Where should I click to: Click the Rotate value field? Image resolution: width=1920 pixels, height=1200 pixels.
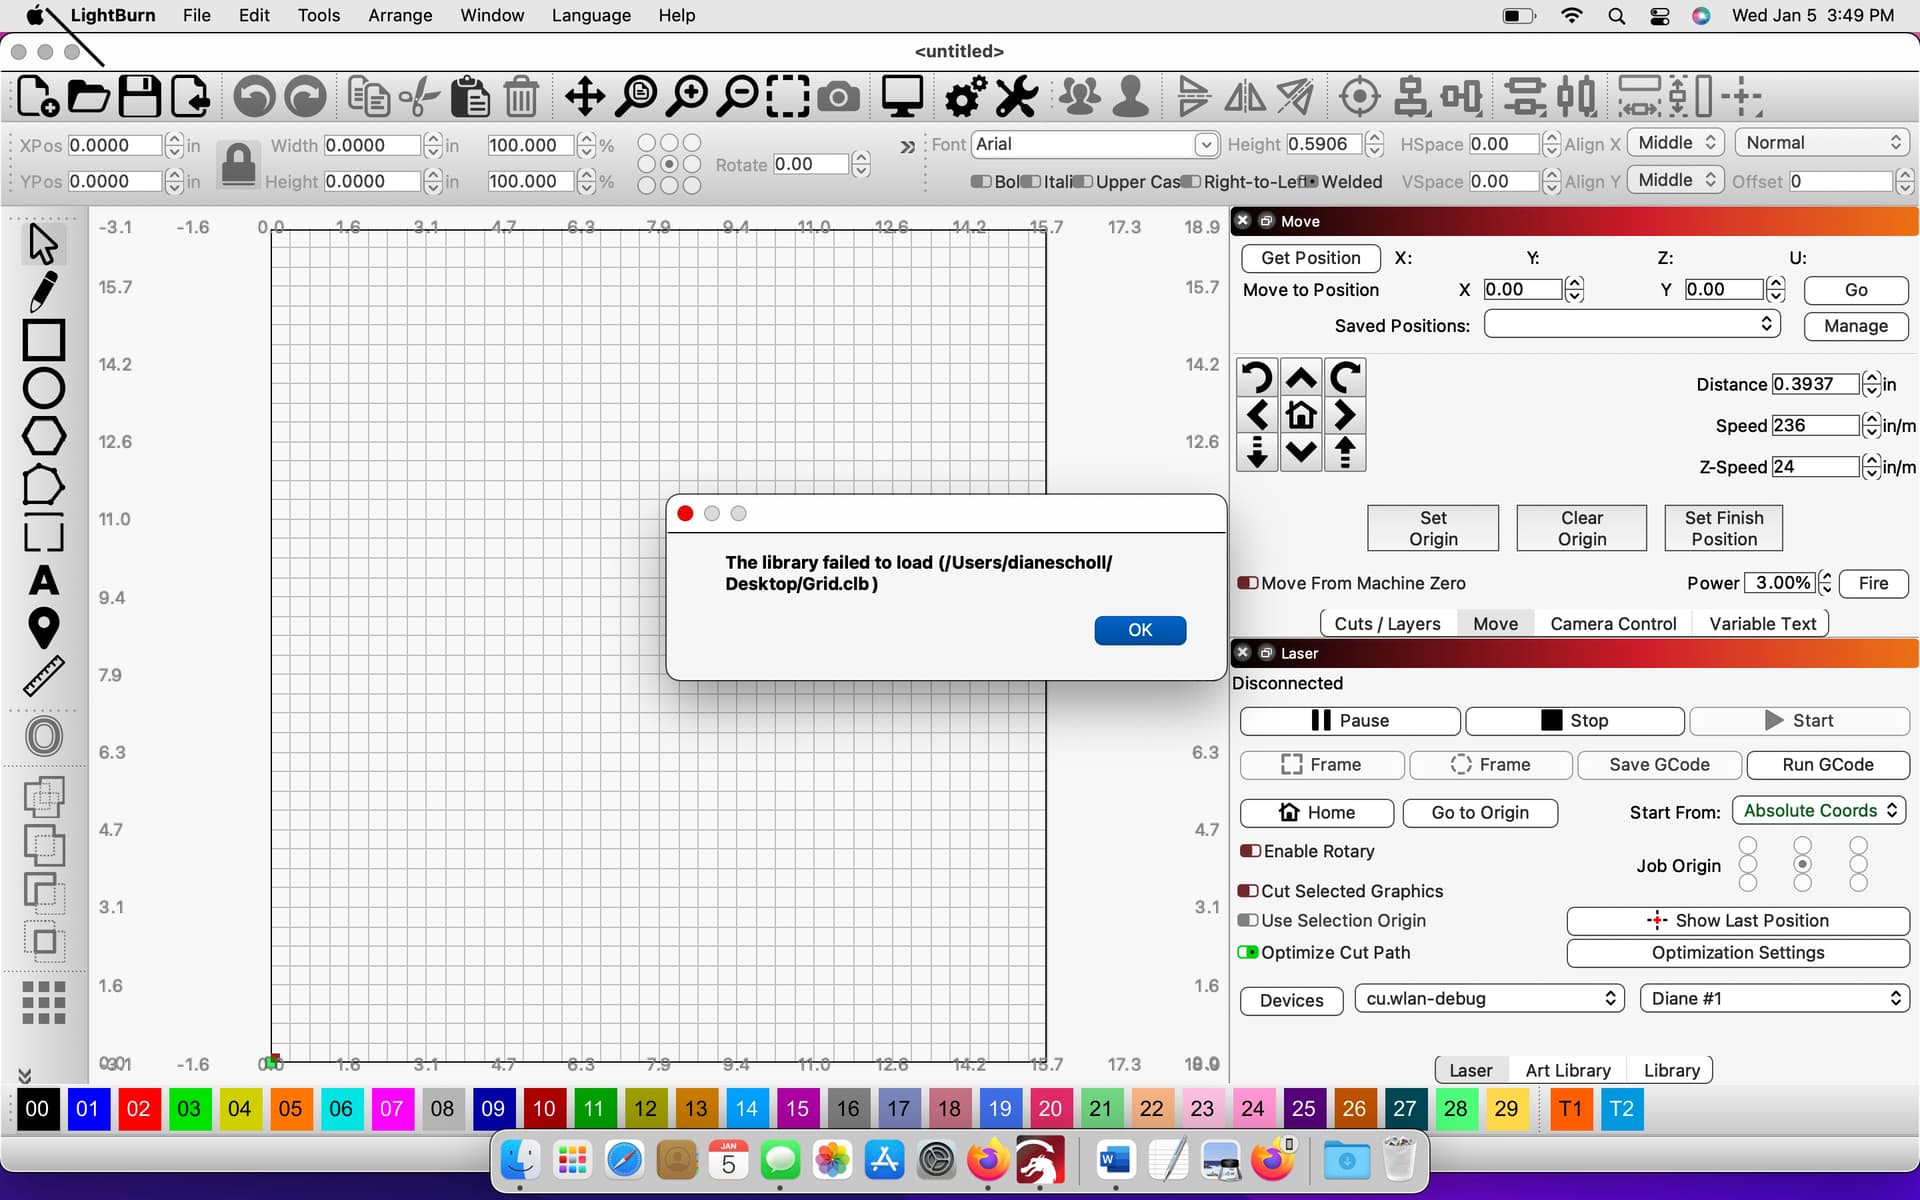[810, 164]
